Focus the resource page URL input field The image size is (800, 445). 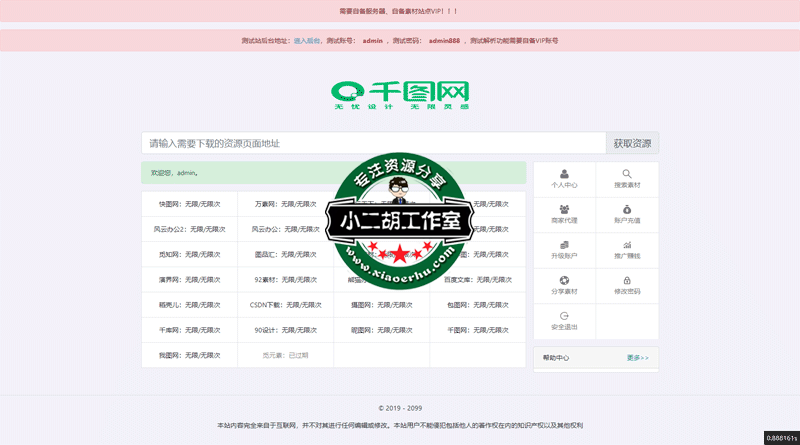(373, 143)
